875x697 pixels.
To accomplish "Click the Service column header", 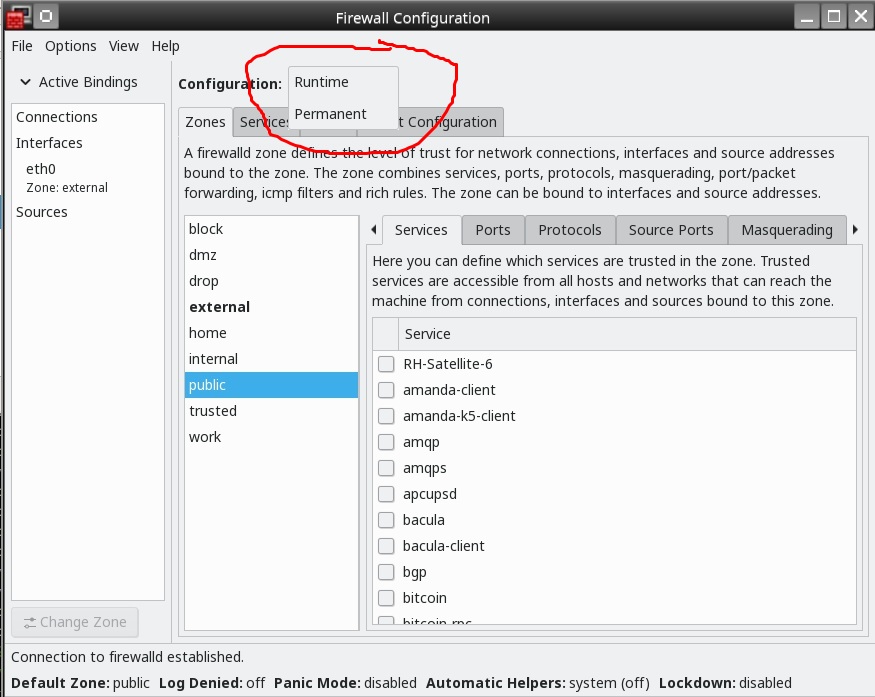I will (427, 334).
